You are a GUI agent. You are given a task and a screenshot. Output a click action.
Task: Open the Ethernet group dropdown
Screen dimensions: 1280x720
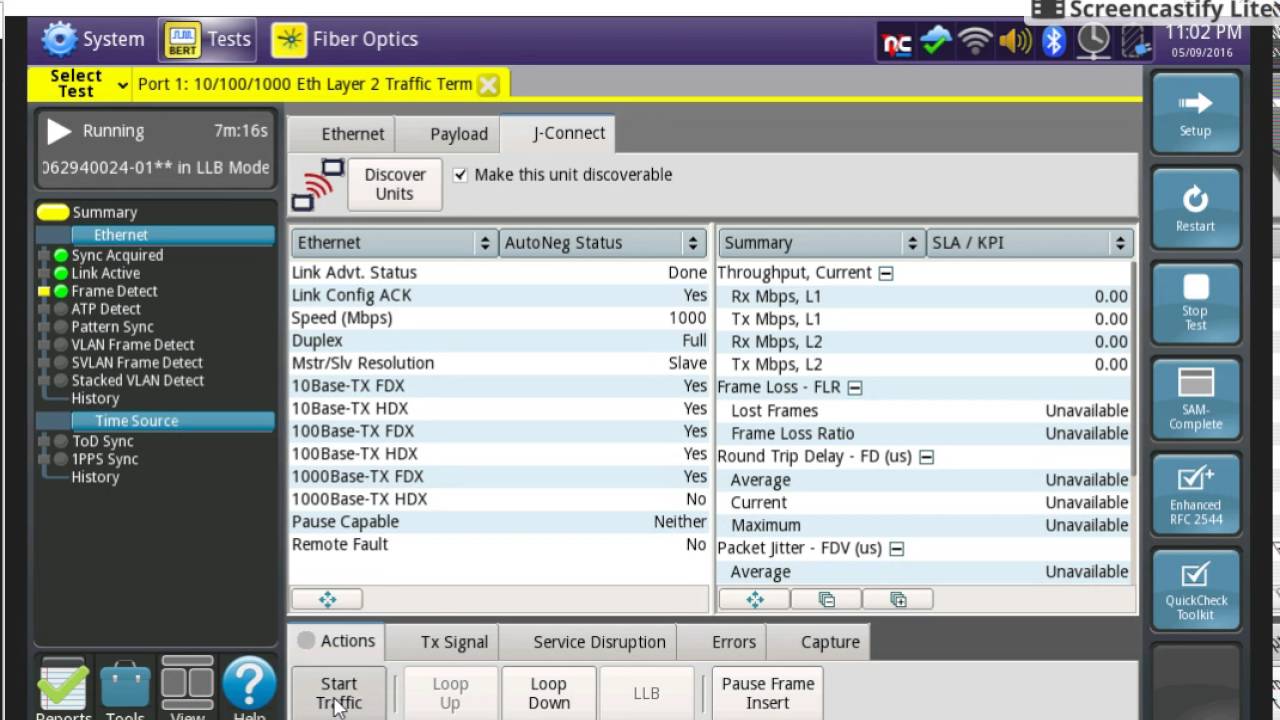[x=394, y=243]
